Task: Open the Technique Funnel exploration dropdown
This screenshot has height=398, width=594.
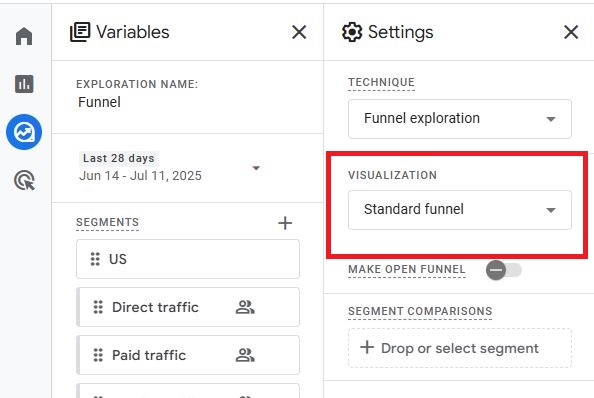Action: [x=460, y=119]
